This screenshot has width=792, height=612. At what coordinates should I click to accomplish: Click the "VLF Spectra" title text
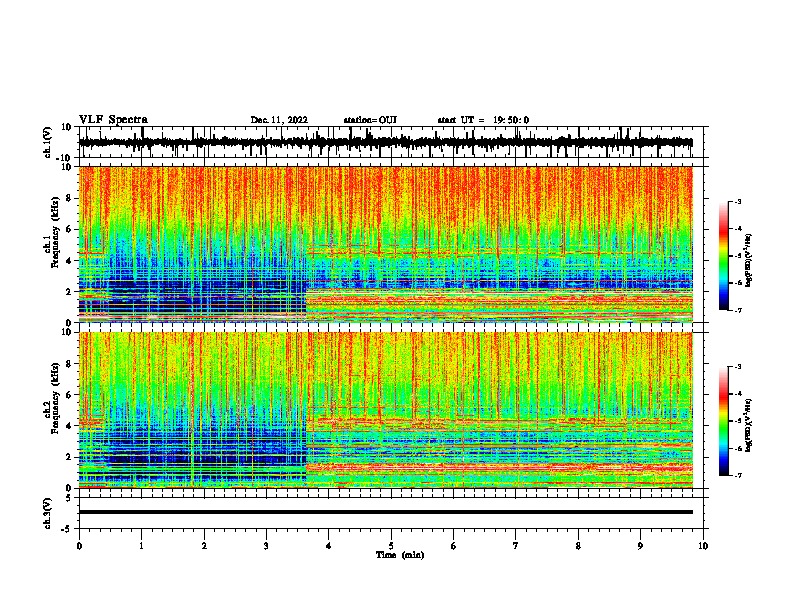point(113,120)
